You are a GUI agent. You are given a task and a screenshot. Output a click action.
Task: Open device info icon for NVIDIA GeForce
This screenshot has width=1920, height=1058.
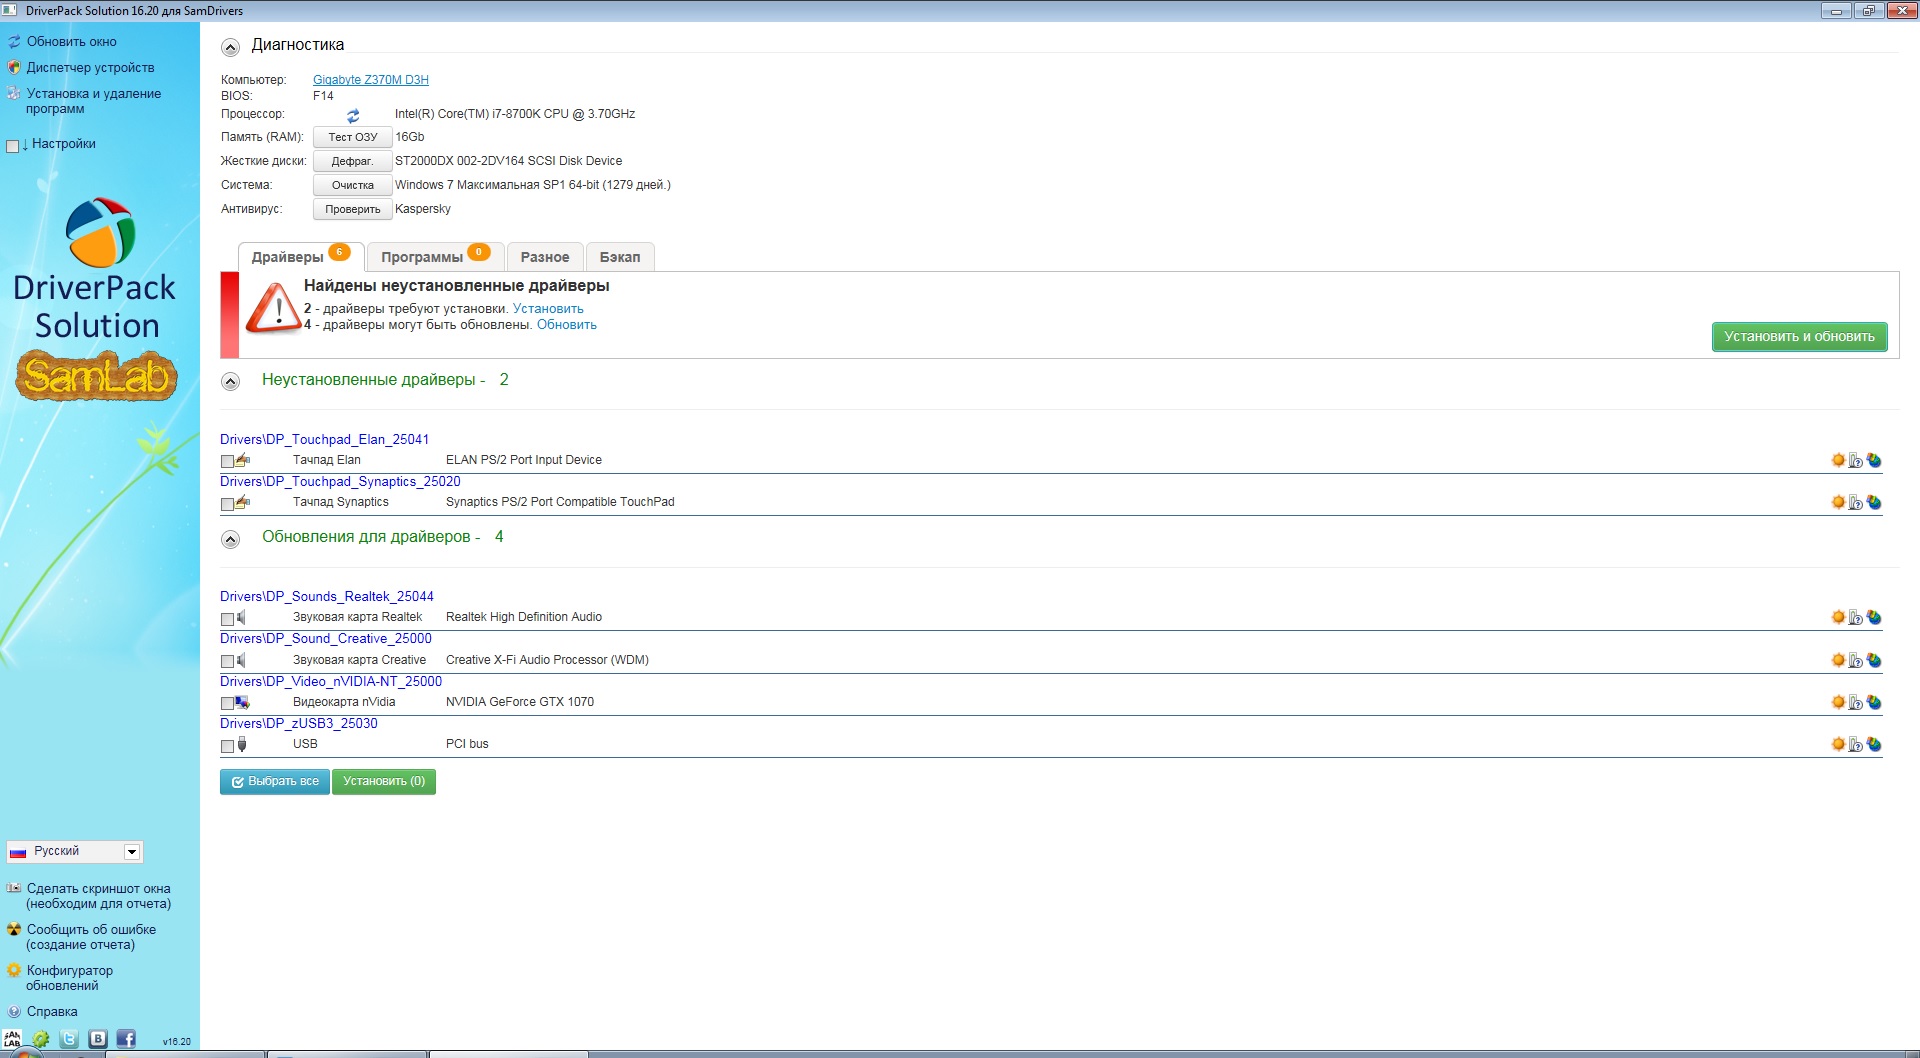pos(1856,702)
